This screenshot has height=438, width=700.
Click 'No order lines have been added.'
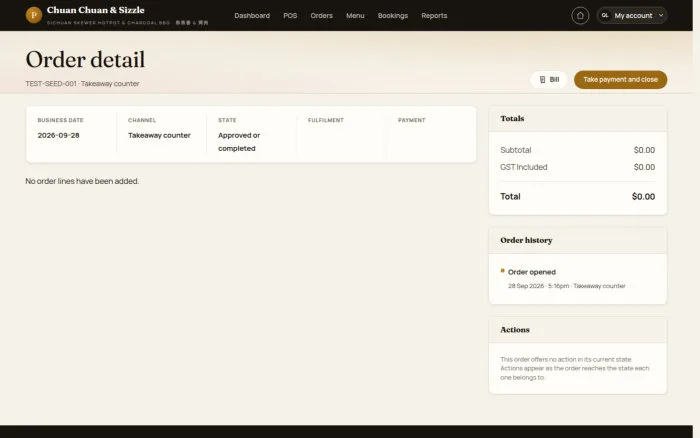click(x=82, y=181)
